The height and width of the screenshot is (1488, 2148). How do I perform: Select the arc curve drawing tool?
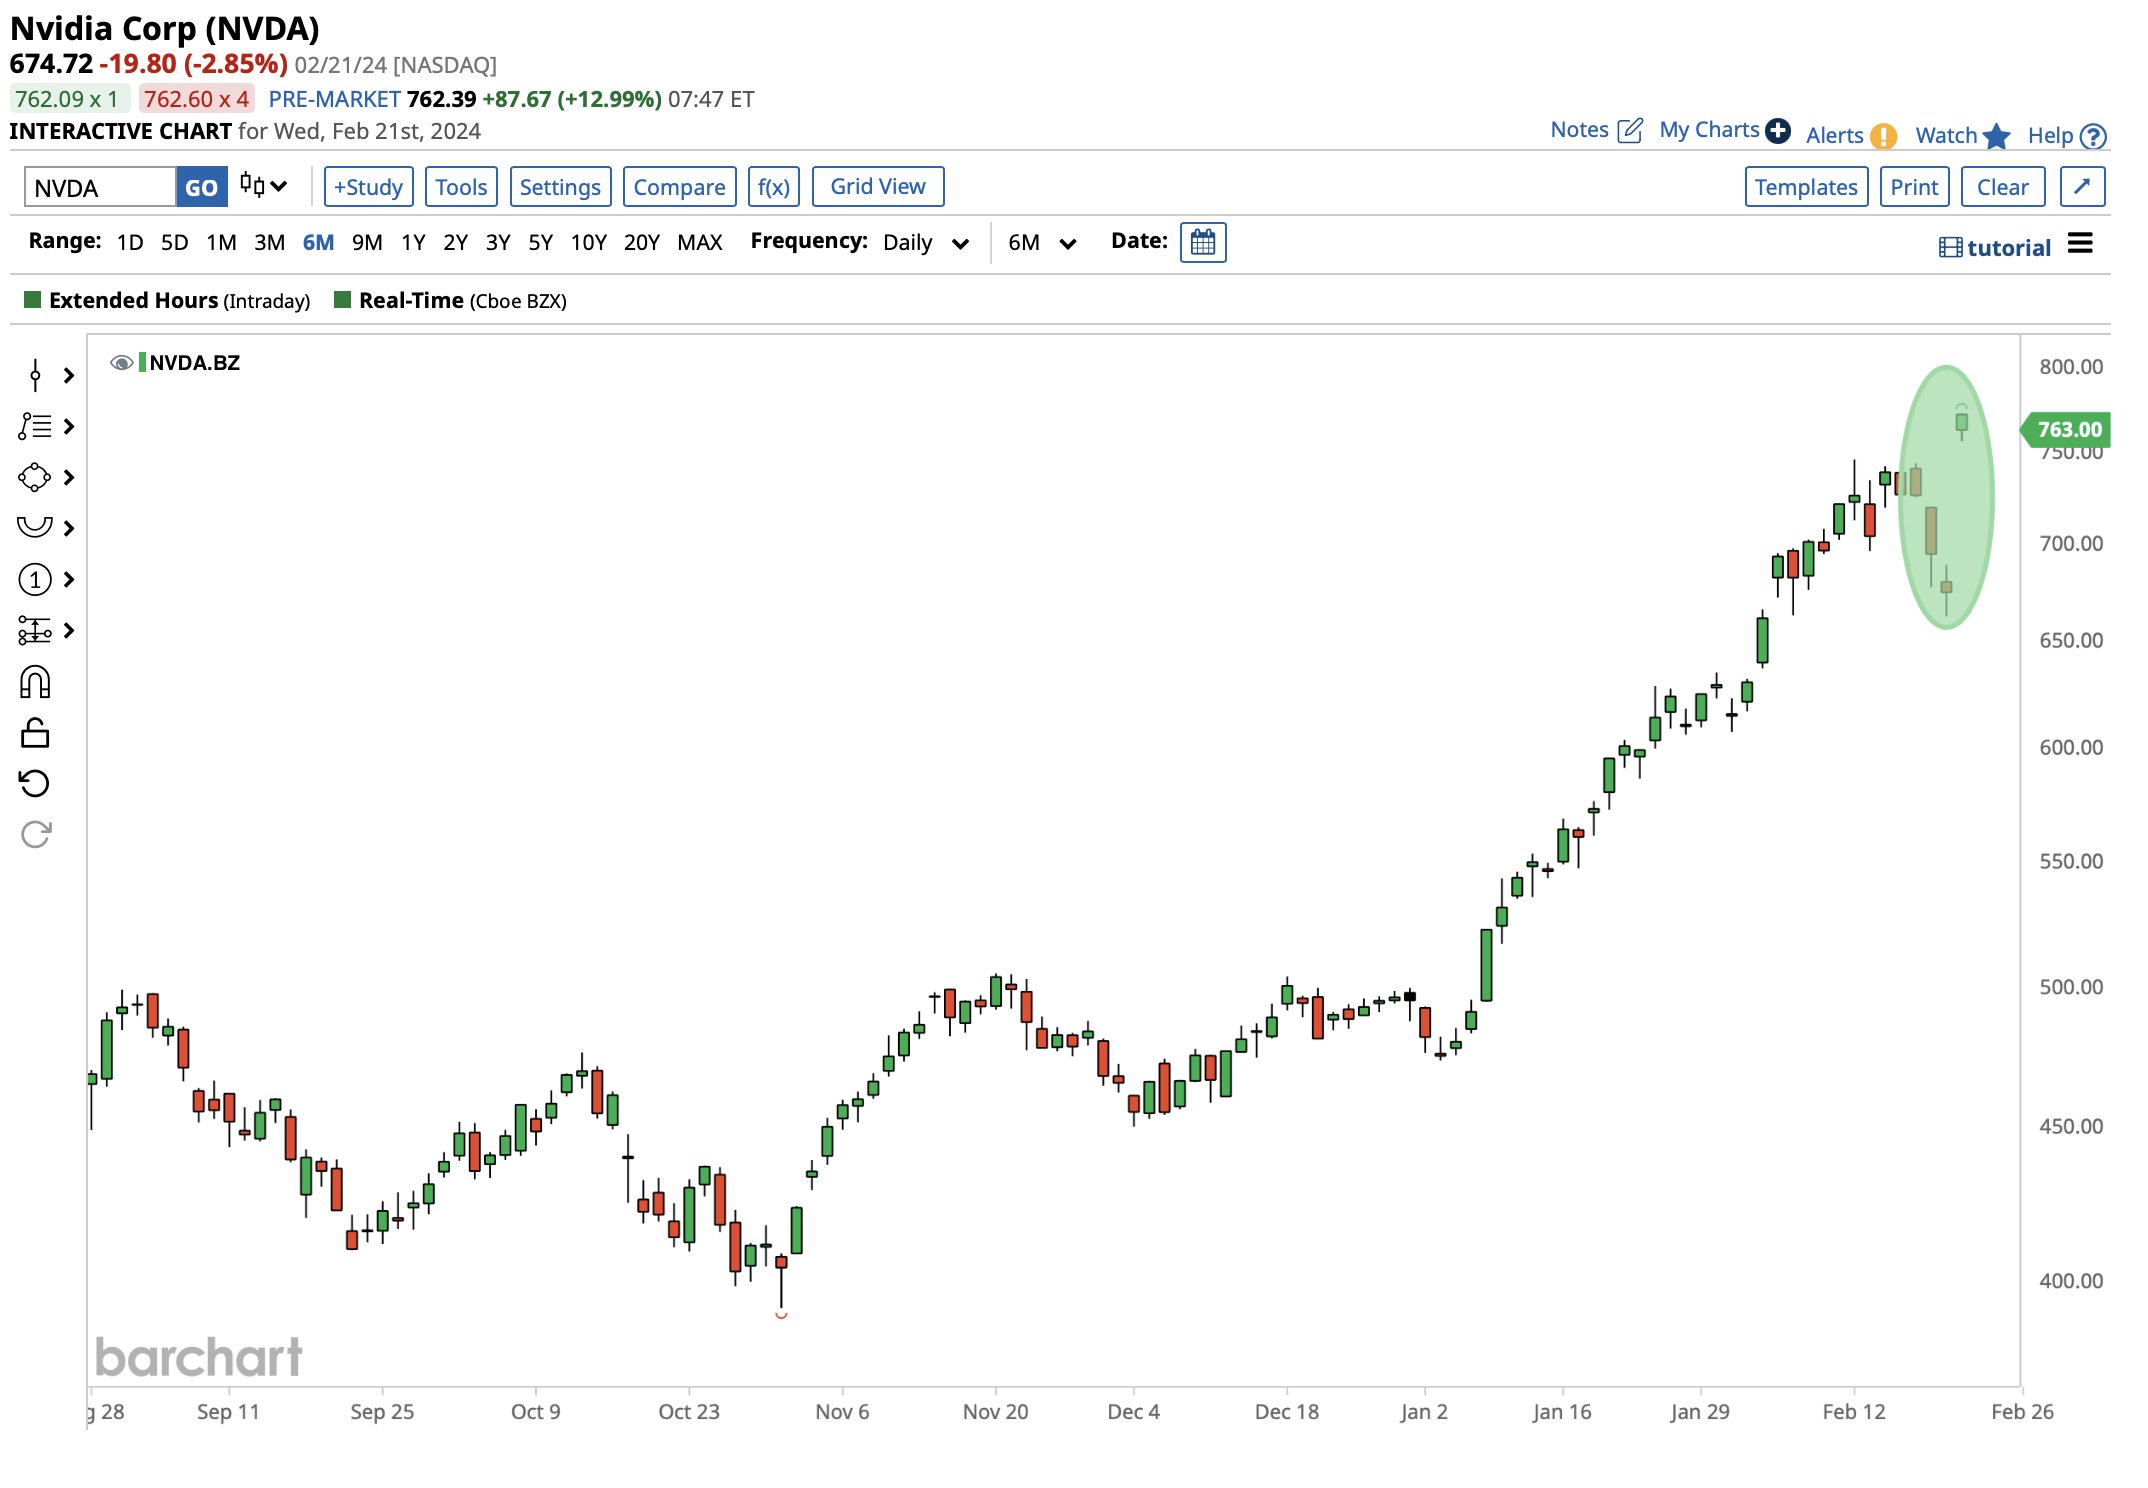pyautogui.click(x=35, y=528)
